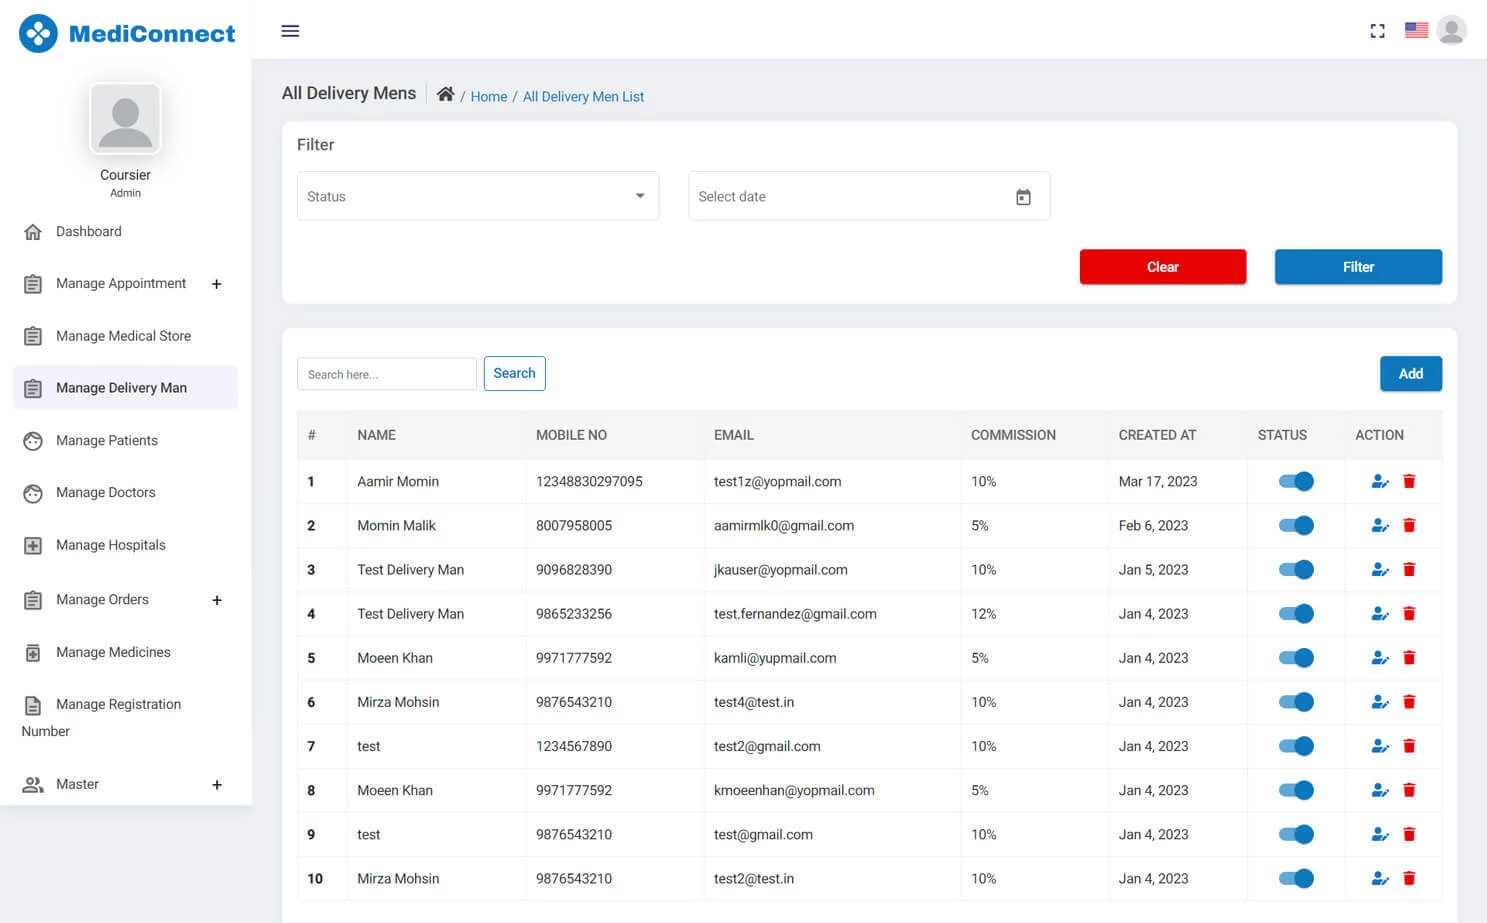Image resolution: width=1487 pixels, height=923 pixels.
Task: Open the fullscreen toggle in top bar
Action: [1377, 30]
